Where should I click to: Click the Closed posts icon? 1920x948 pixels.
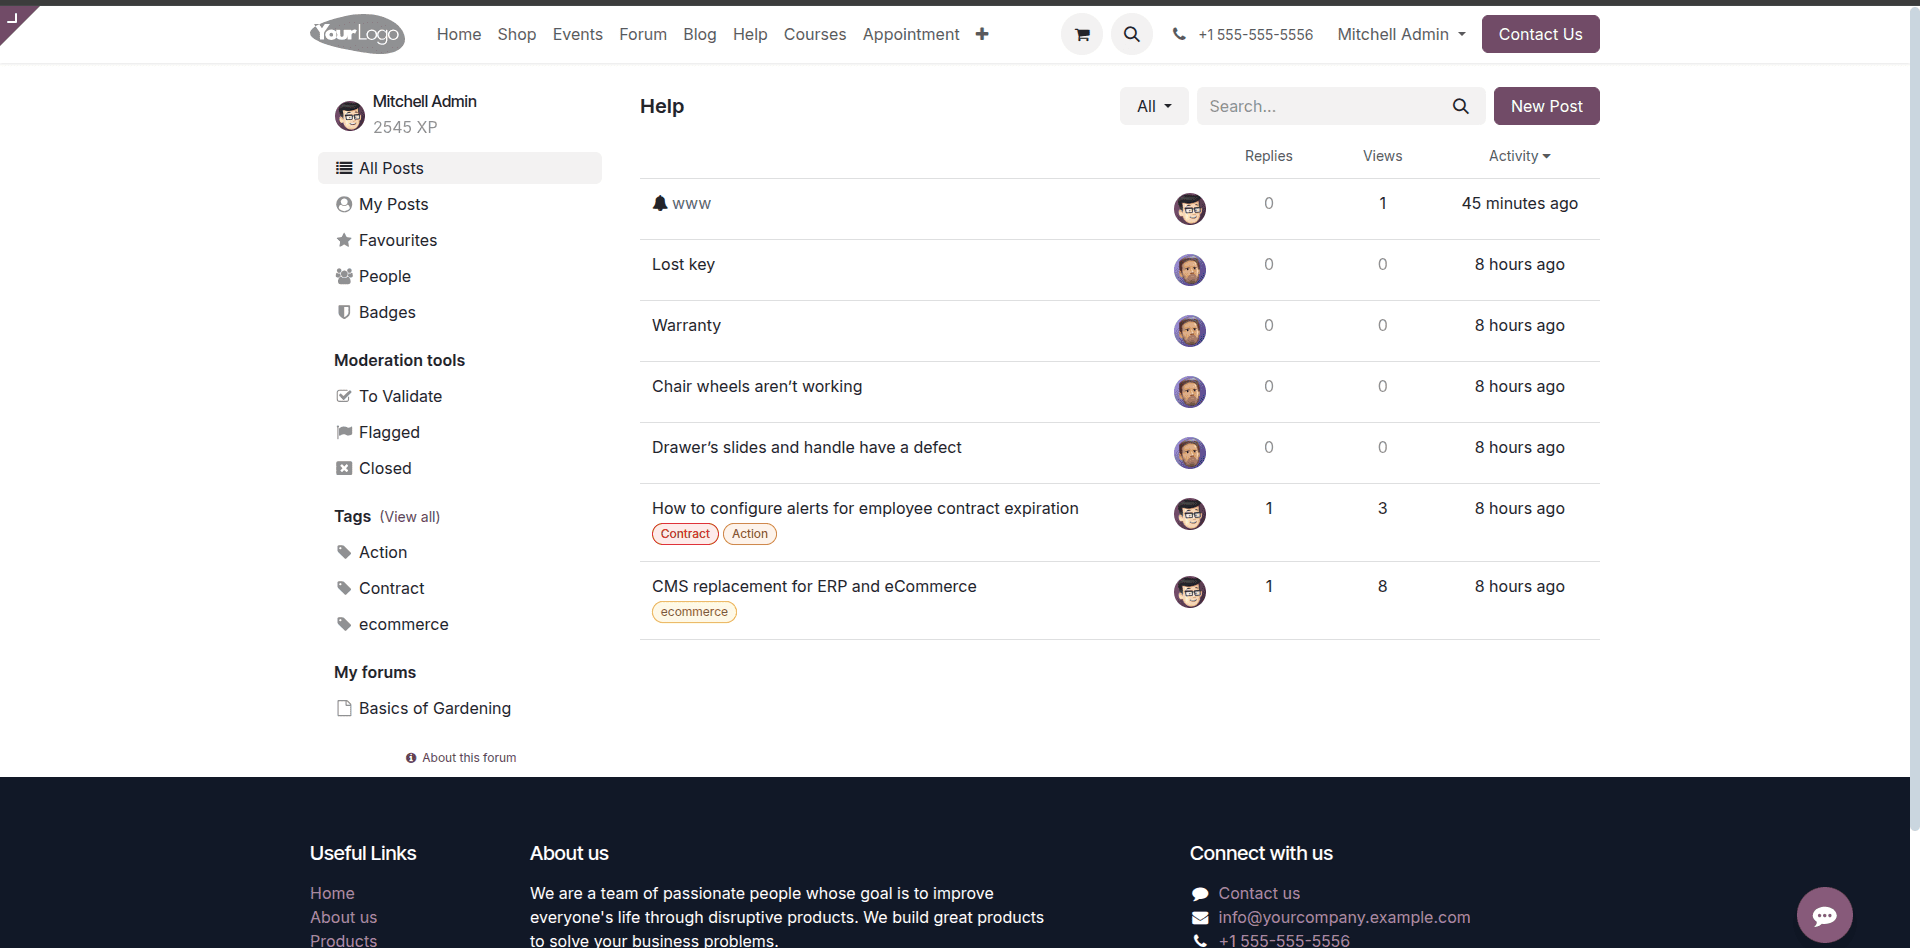pyautogui.click(x=344, y=468)
